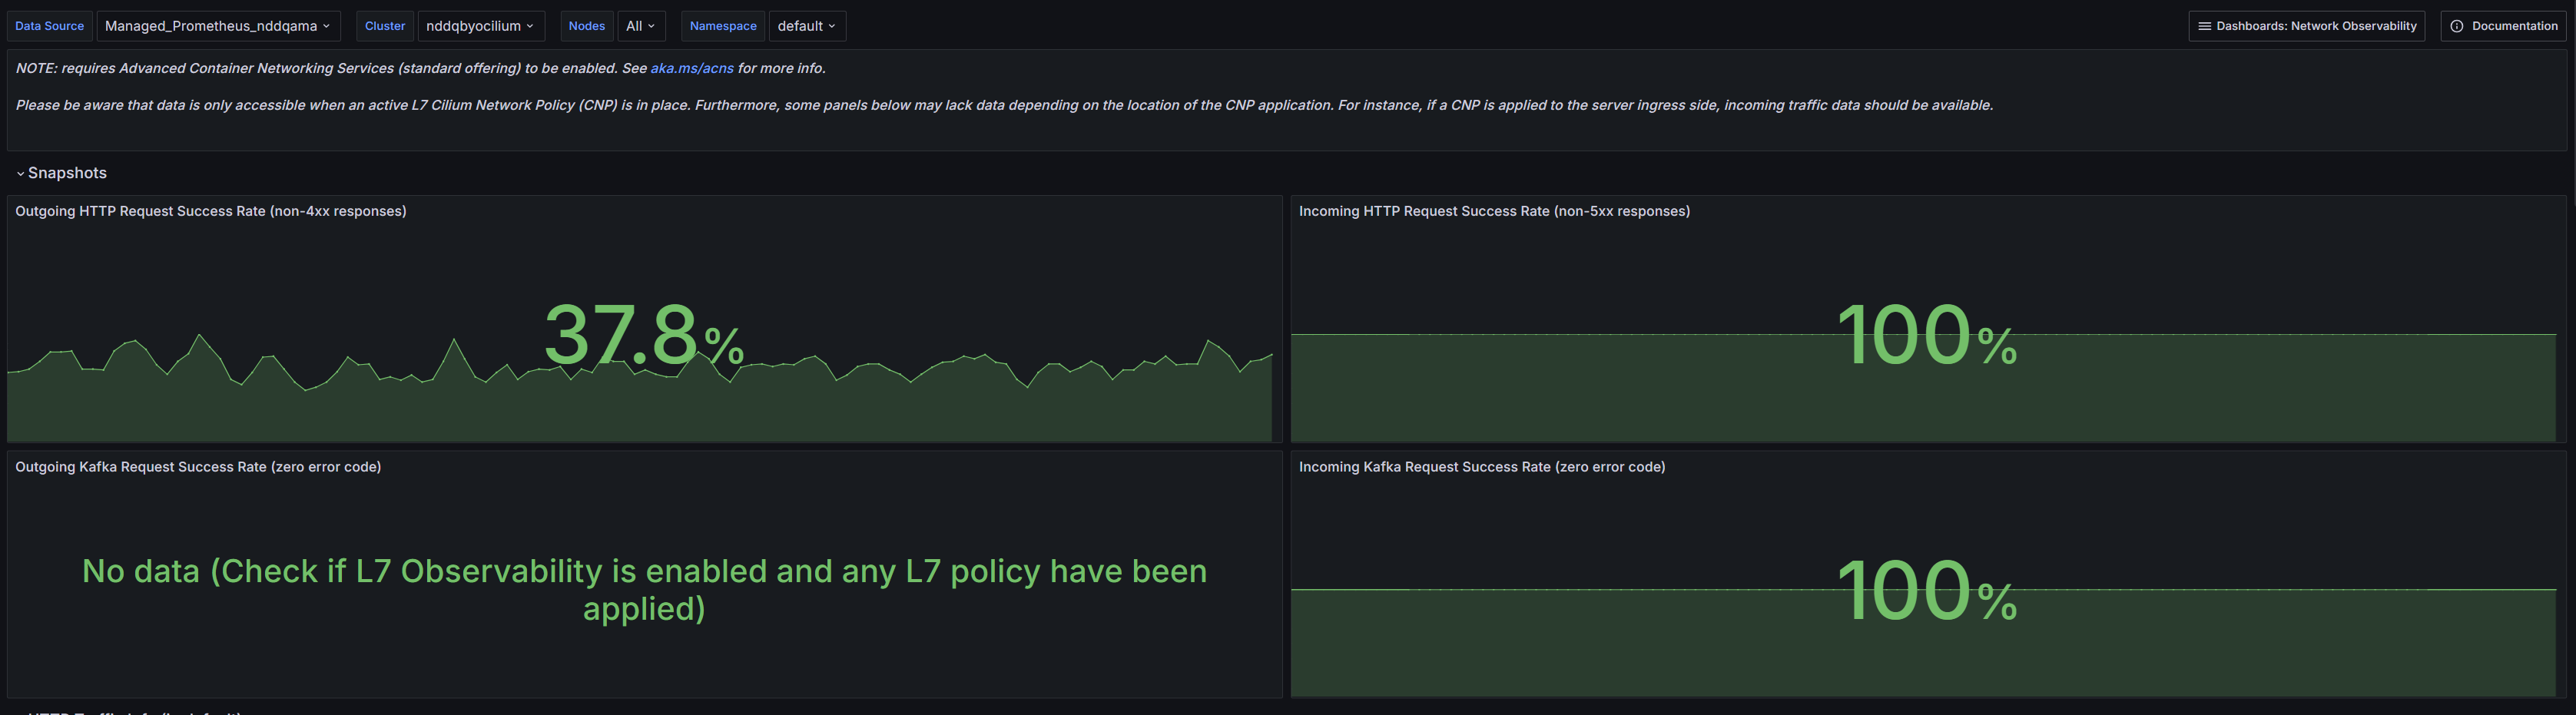This screenshot has height=715, width=2576.
Task: Open the nddqbyocilium cluster dropdown
Action: click(480, 26)
